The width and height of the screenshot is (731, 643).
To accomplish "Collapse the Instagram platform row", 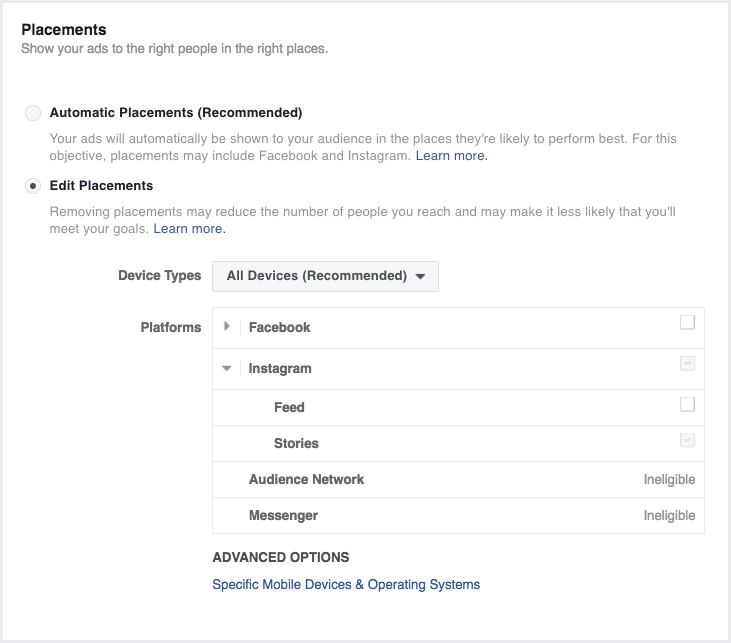I will click(227, 368).
